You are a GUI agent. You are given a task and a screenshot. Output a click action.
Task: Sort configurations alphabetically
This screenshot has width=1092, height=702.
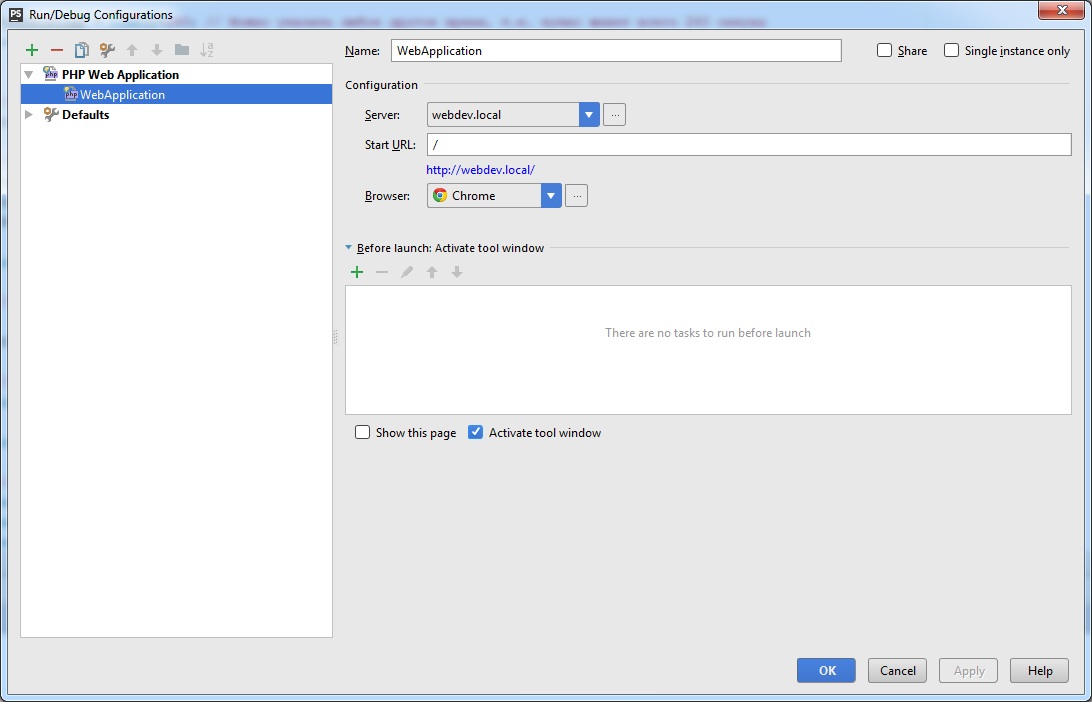click(x=207, y=50)
